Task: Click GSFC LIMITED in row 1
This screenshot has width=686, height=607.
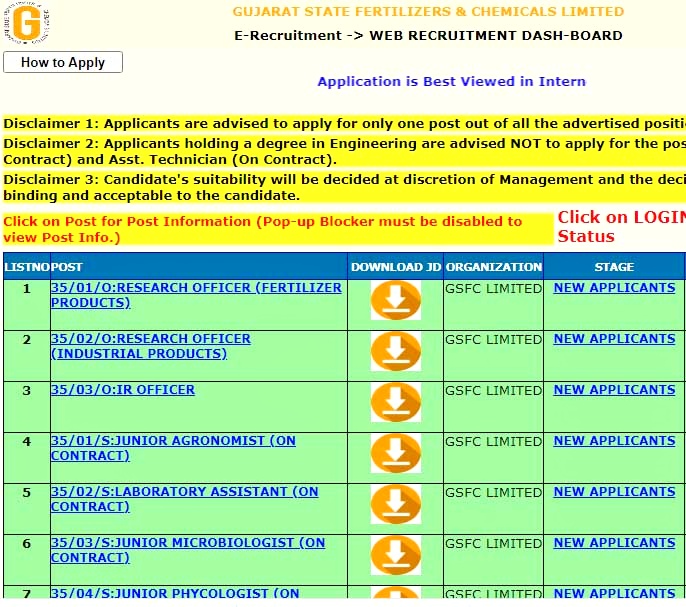Action: coord(494,289)
